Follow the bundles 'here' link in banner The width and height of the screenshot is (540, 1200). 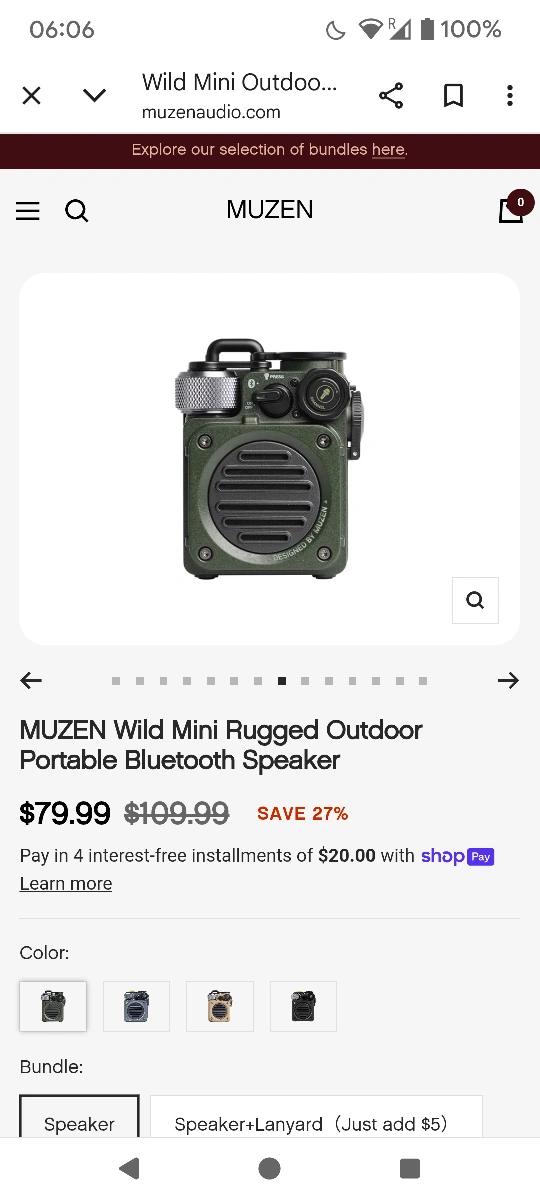388,150
